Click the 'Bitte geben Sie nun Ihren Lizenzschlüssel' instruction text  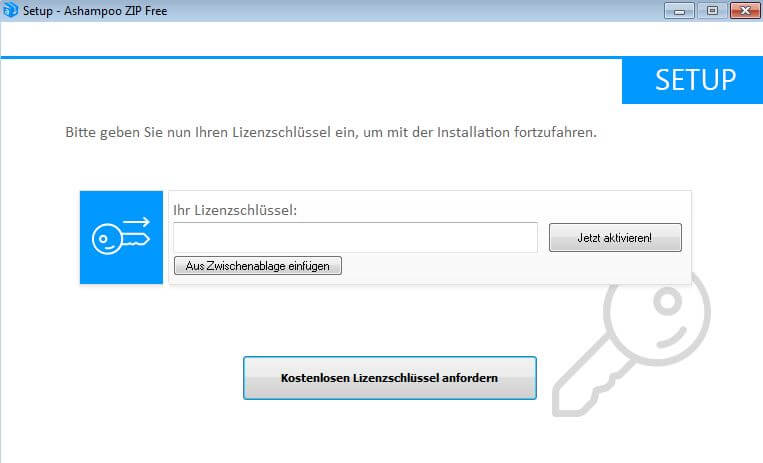(x=331, y=132)
